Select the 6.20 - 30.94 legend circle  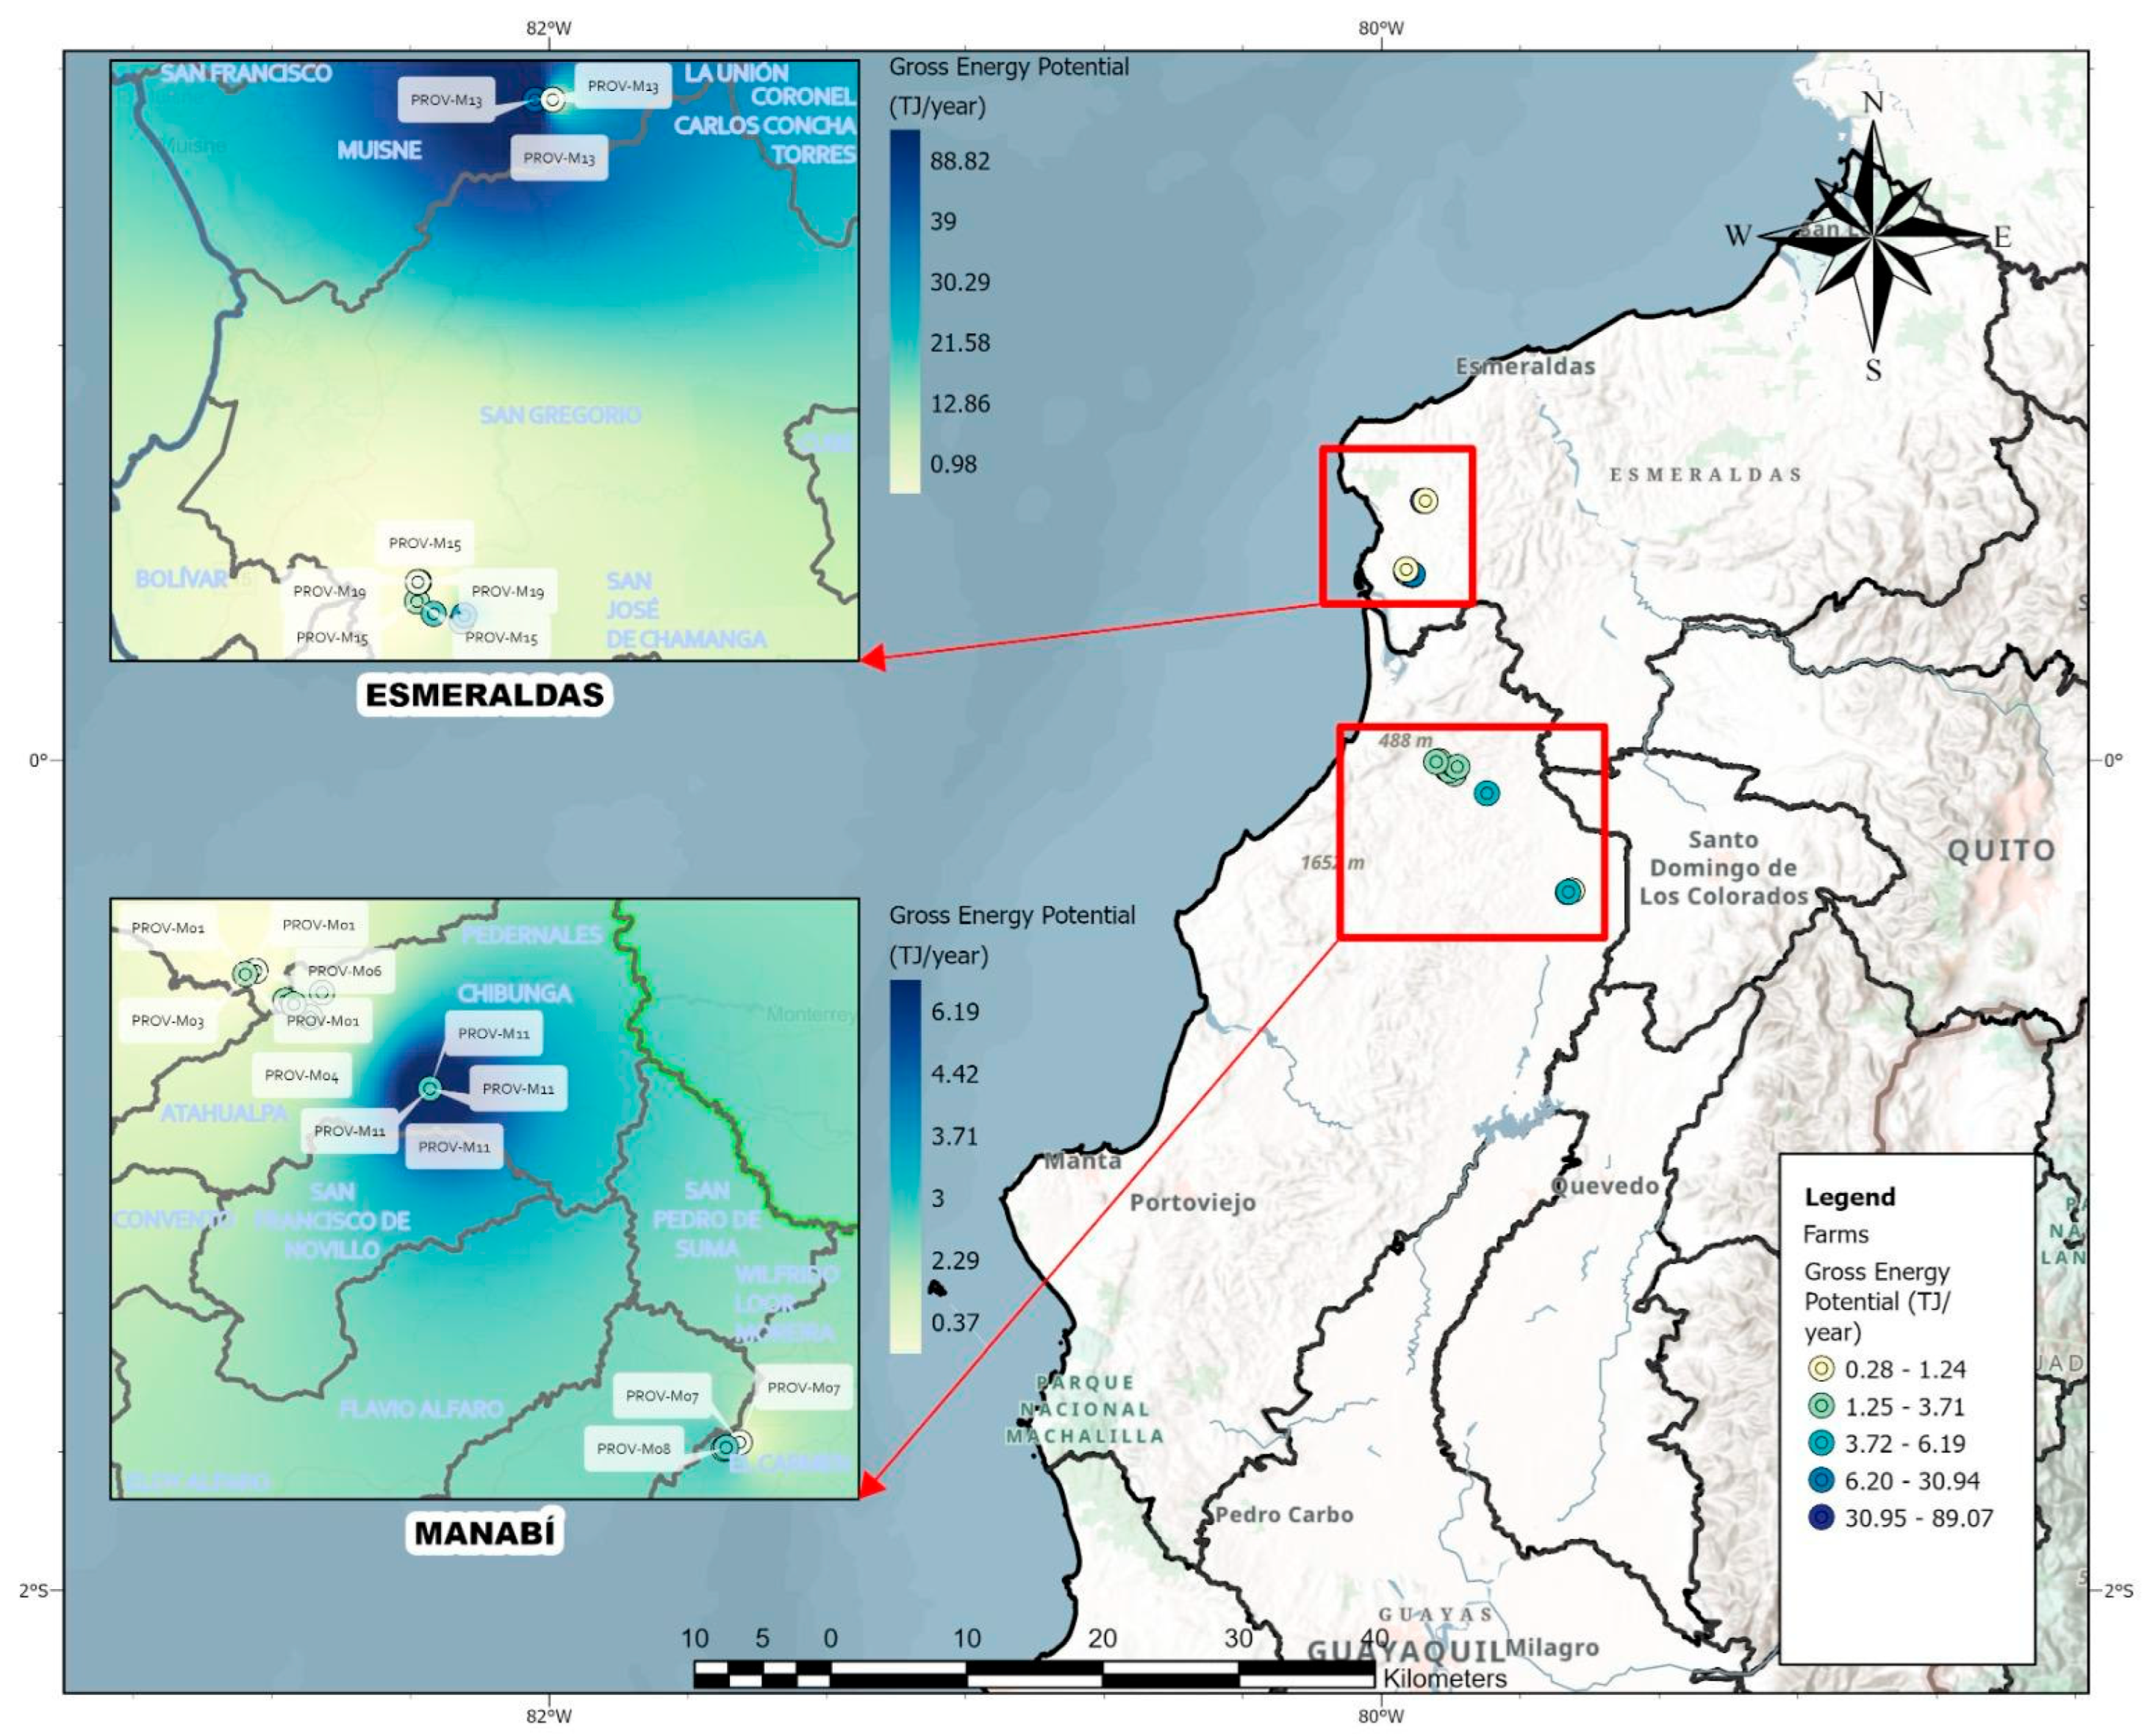(1822, 1480)
